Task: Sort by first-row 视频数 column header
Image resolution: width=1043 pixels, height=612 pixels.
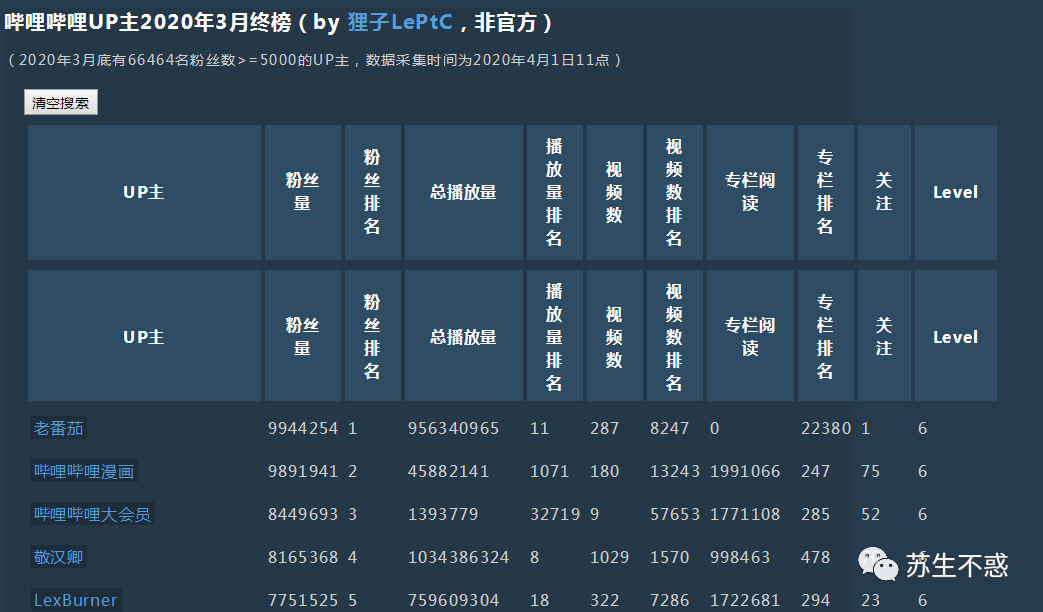Action: click(615, 192)
